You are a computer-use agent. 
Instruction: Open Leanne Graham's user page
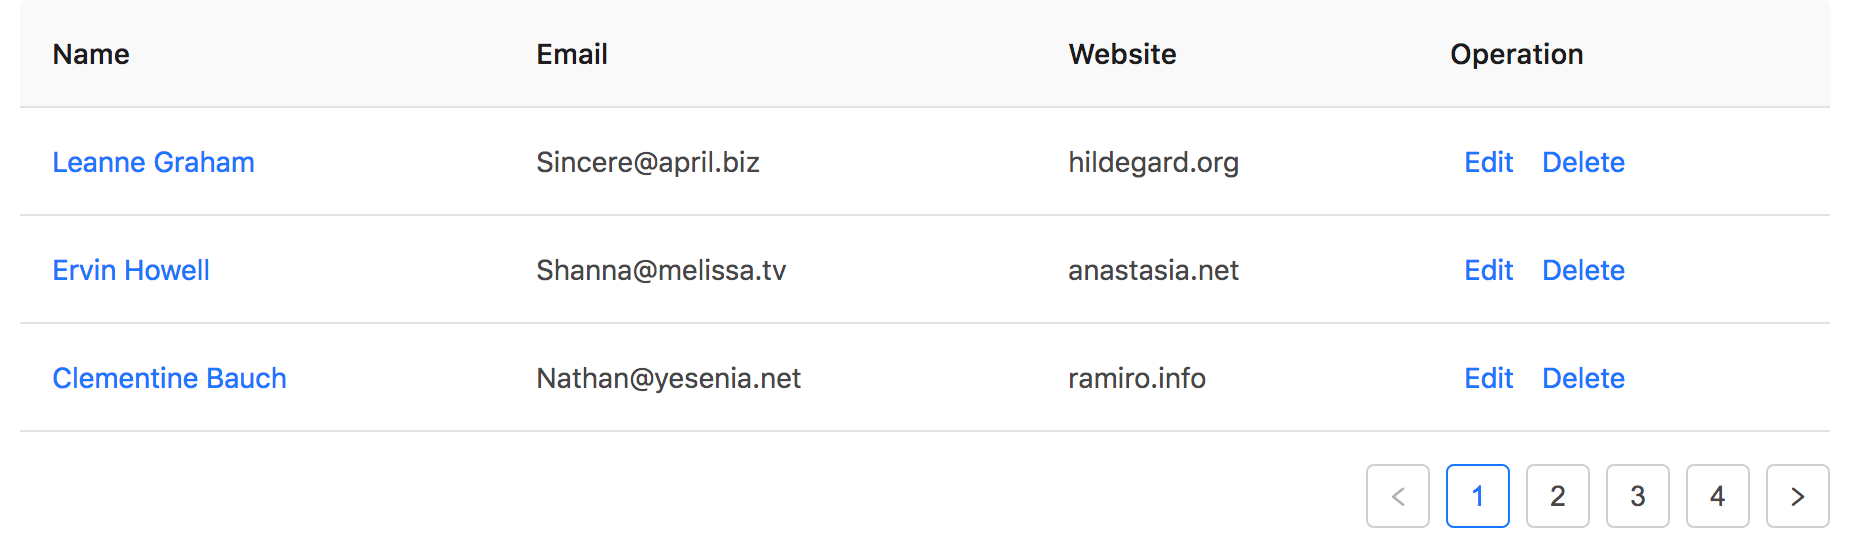[153, 162]
